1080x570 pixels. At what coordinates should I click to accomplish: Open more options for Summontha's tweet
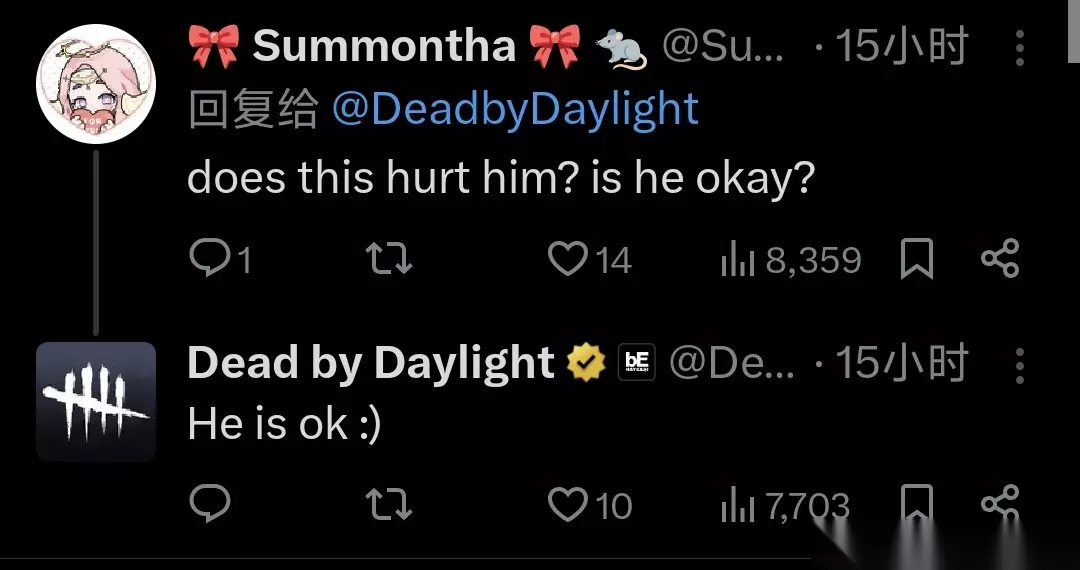pyautogui.click(x=1019, y=48)
